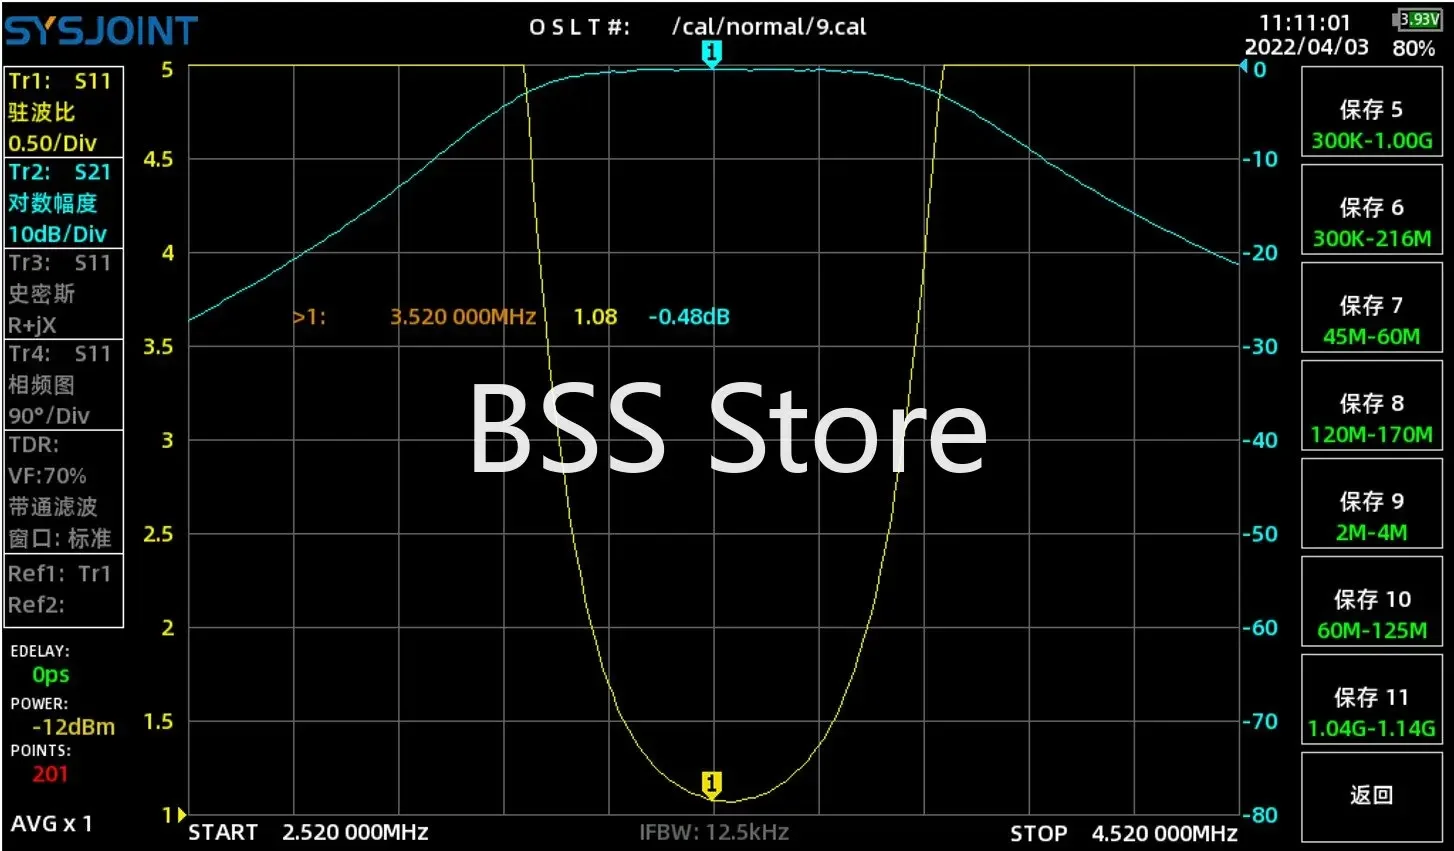This screenshot has width=1454, height=851.
Task: Select the Tr1 S11 驻波比 trace box
Action: 64,112
